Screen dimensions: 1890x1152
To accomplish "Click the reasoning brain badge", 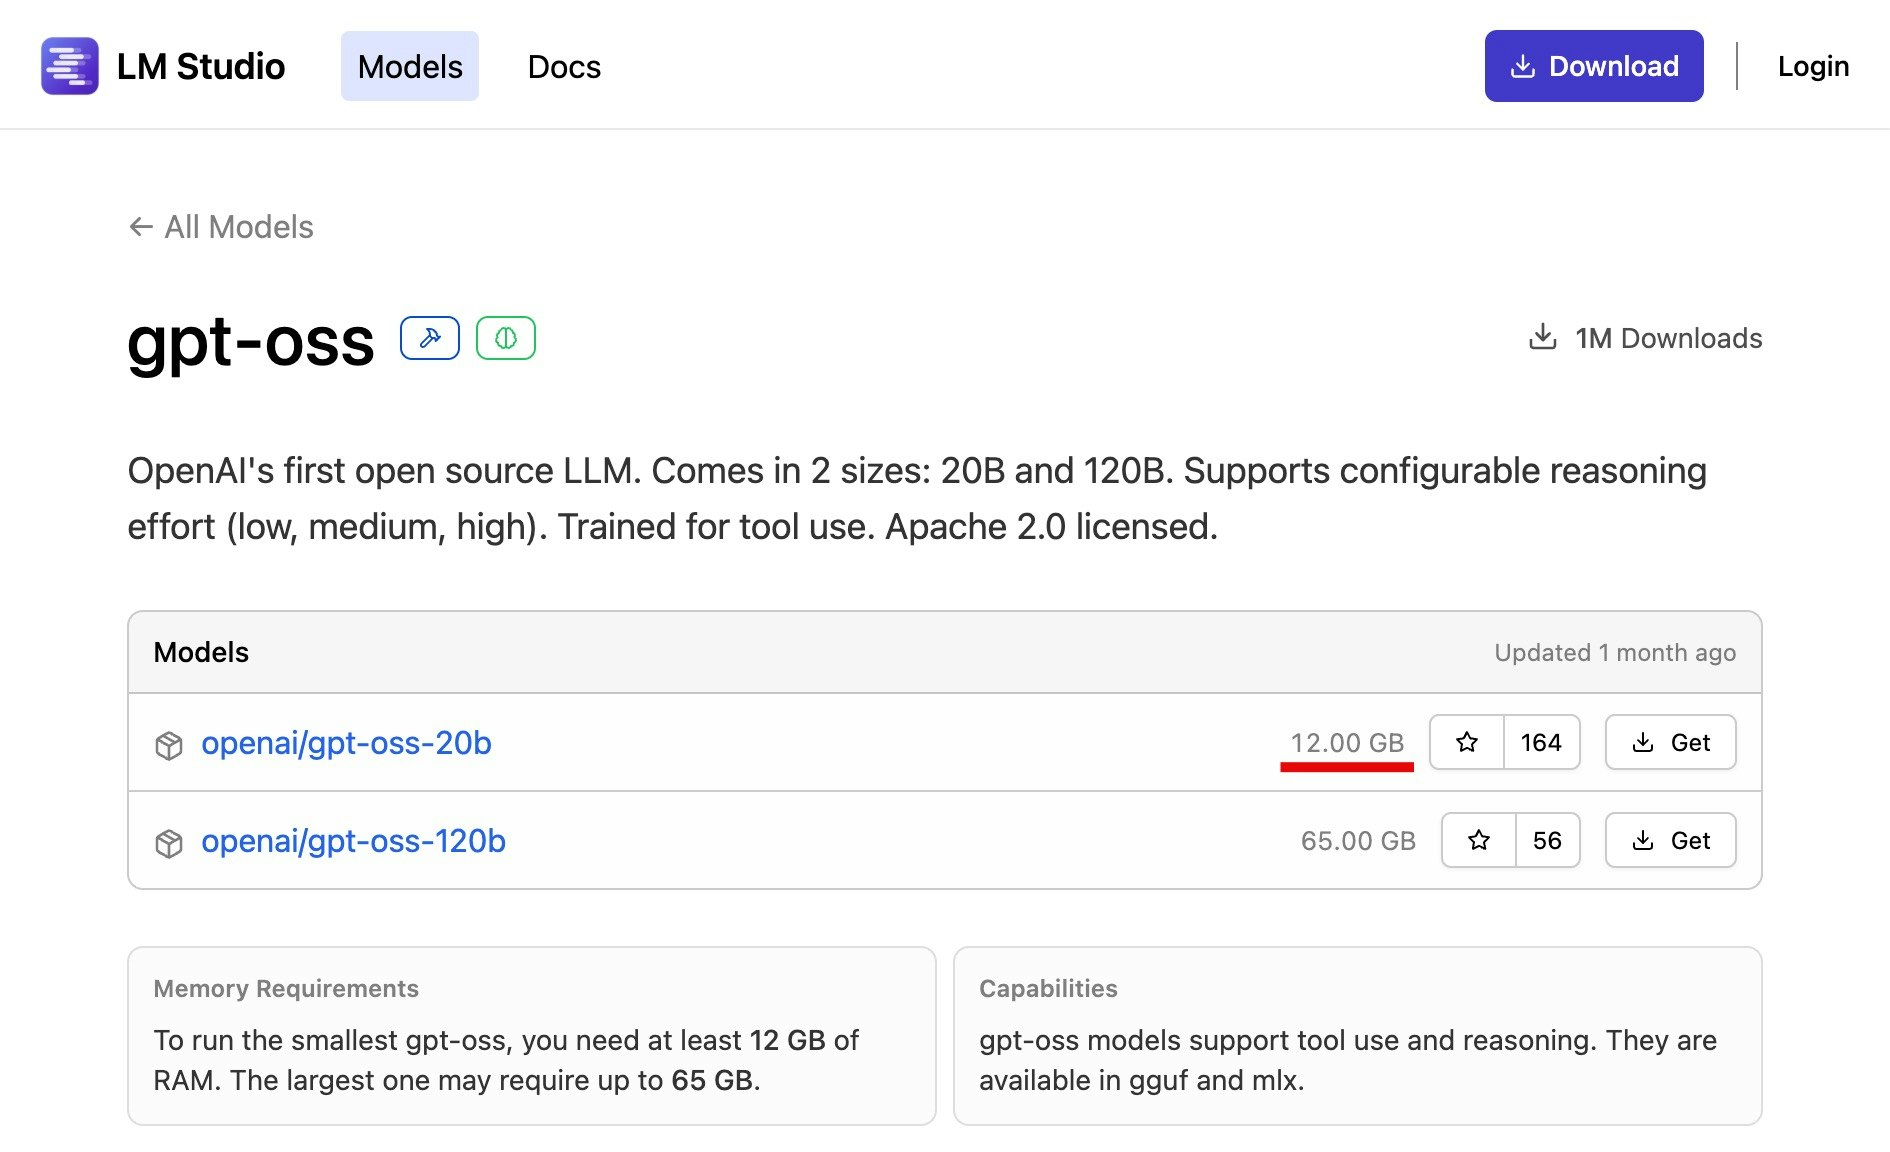I will coord(506,338).
